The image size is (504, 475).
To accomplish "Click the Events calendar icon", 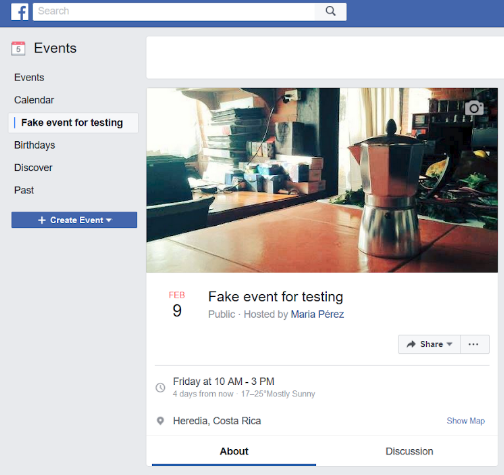I will (18, 48).
